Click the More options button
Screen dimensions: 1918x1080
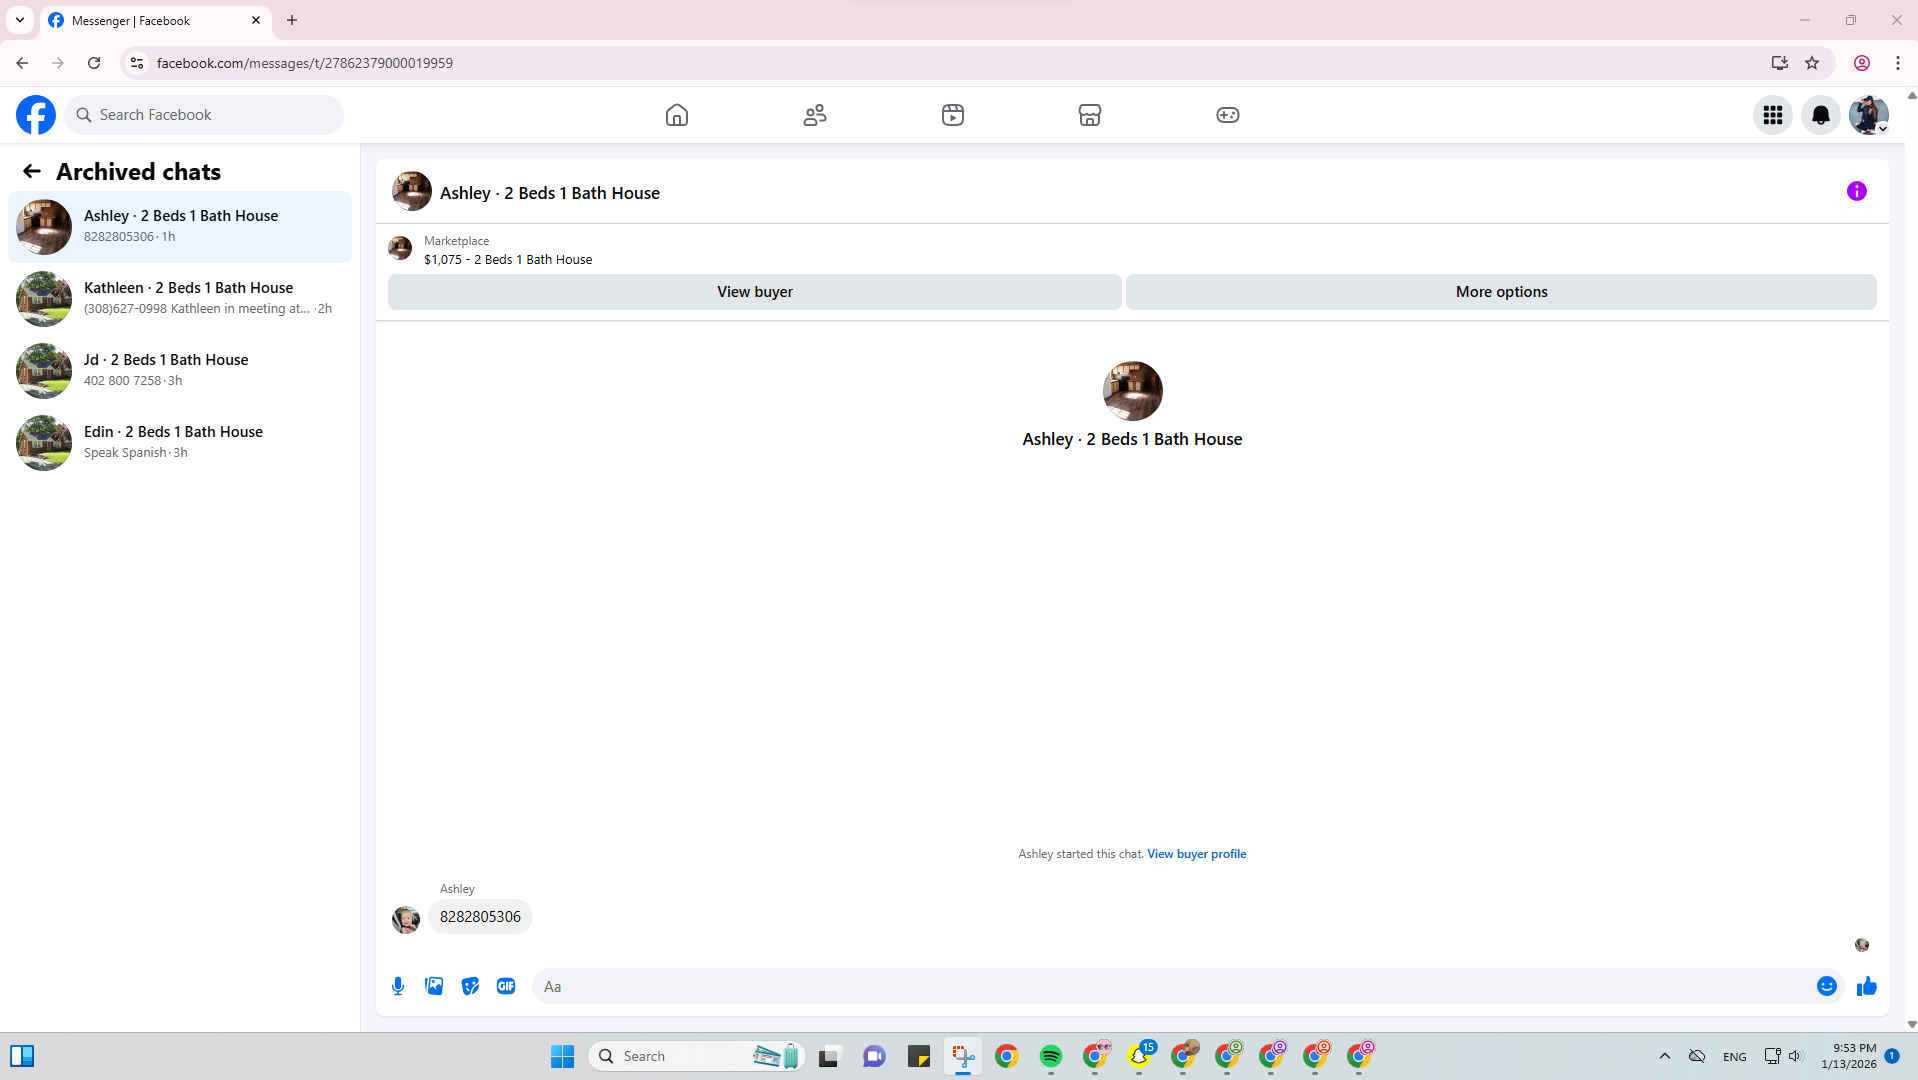pyautogui.click(x=1501, y=292)
